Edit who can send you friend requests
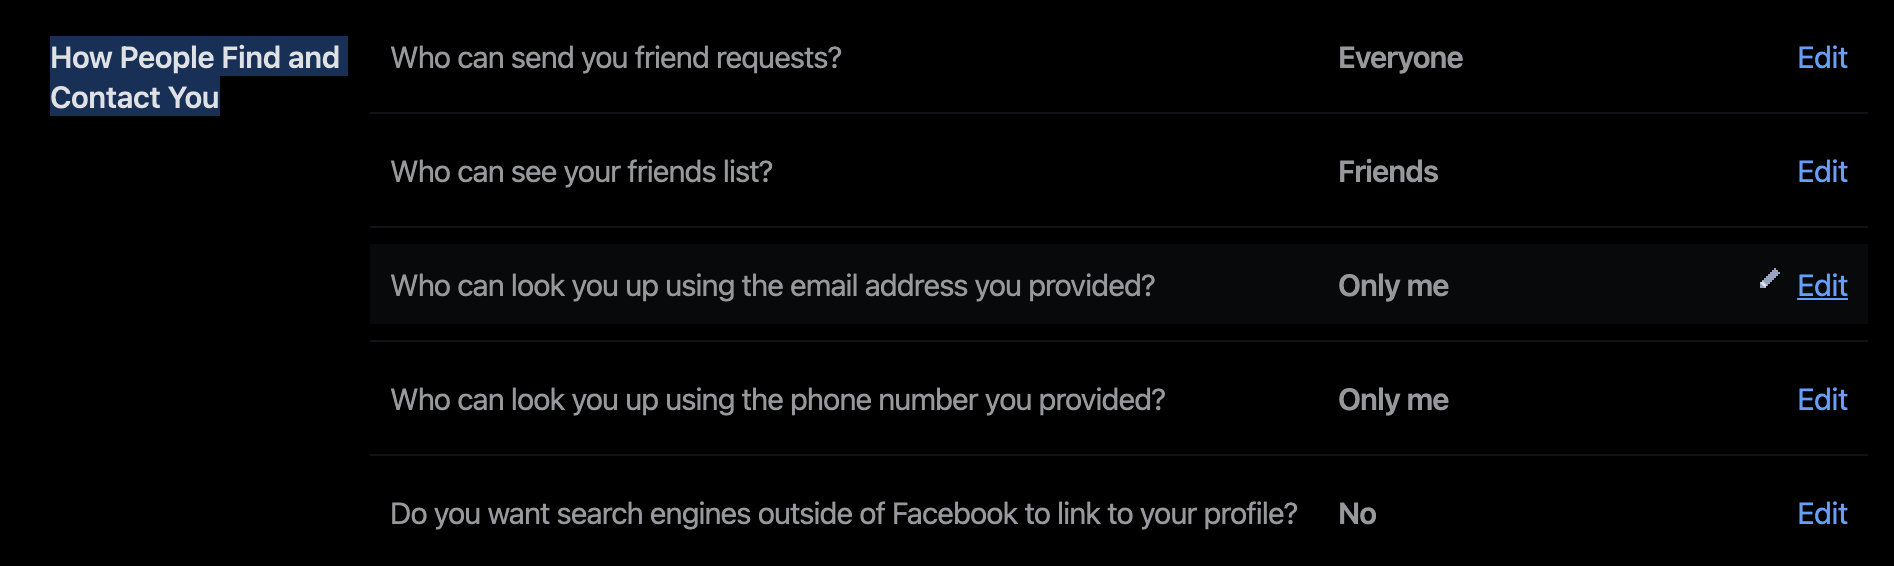 (x=1822, y=58)
